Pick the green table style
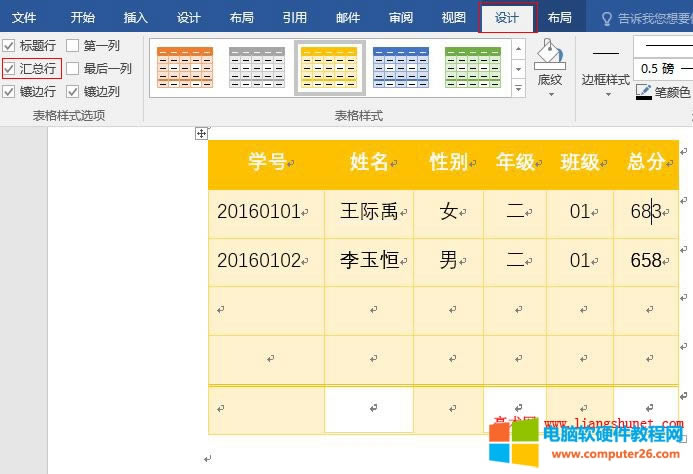 pos(473,66)
